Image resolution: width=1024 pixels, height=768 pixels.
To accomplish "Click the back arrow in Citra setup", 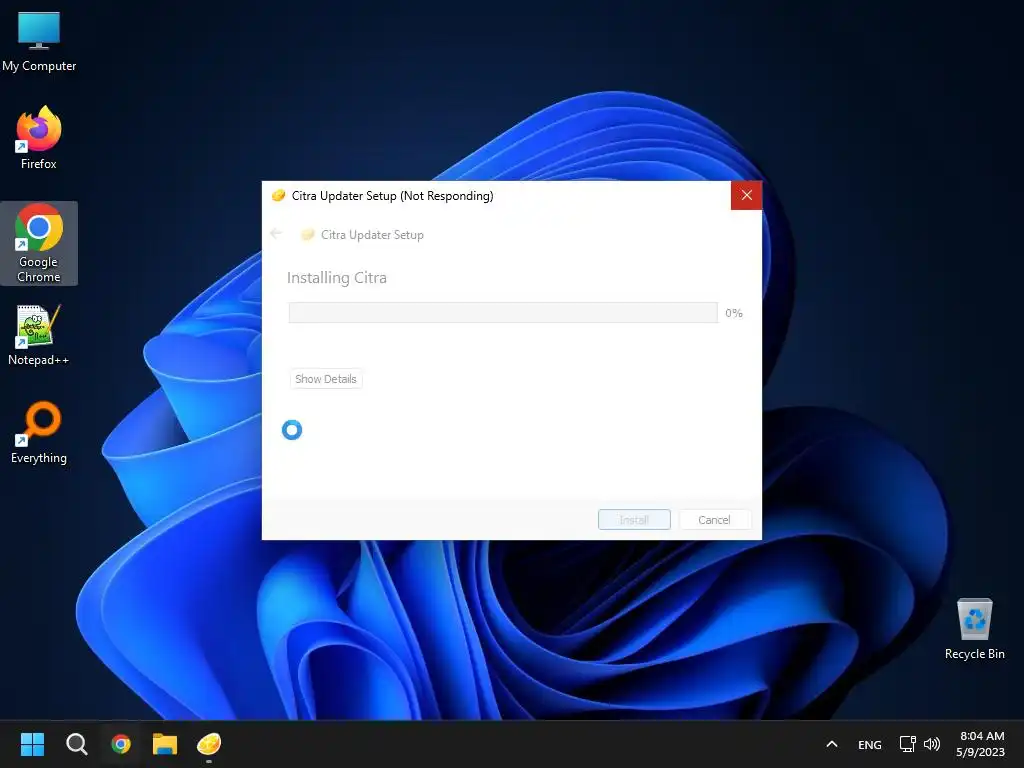I will pos(276,233).
